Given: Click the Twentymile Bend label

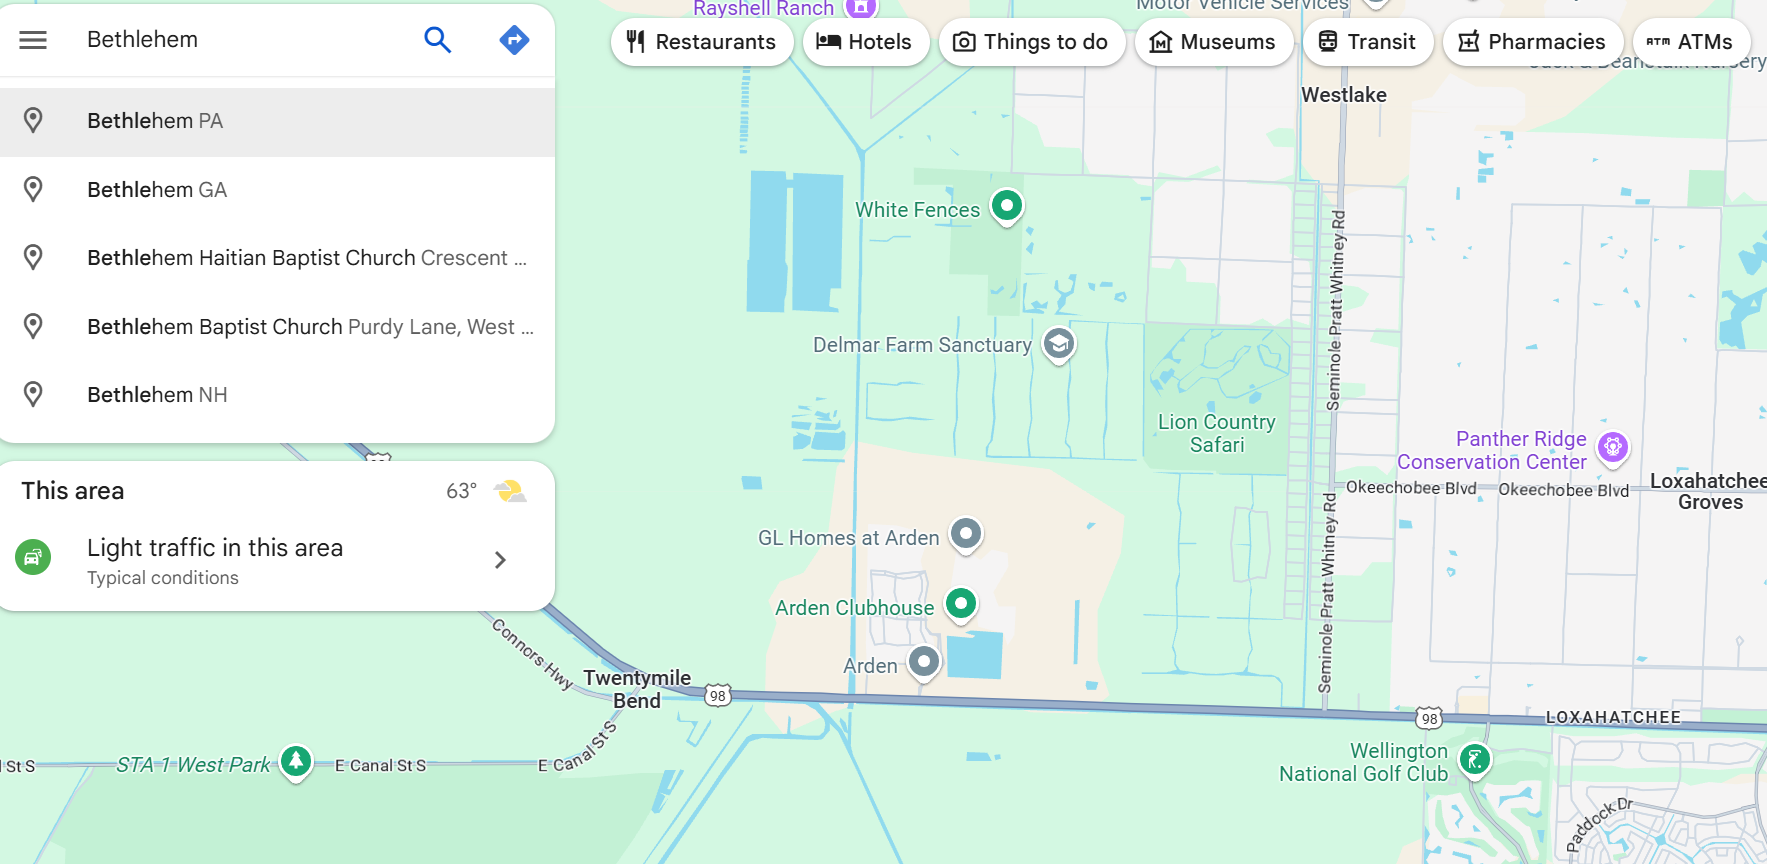Looking at the screenshot, I should (637, 689).
